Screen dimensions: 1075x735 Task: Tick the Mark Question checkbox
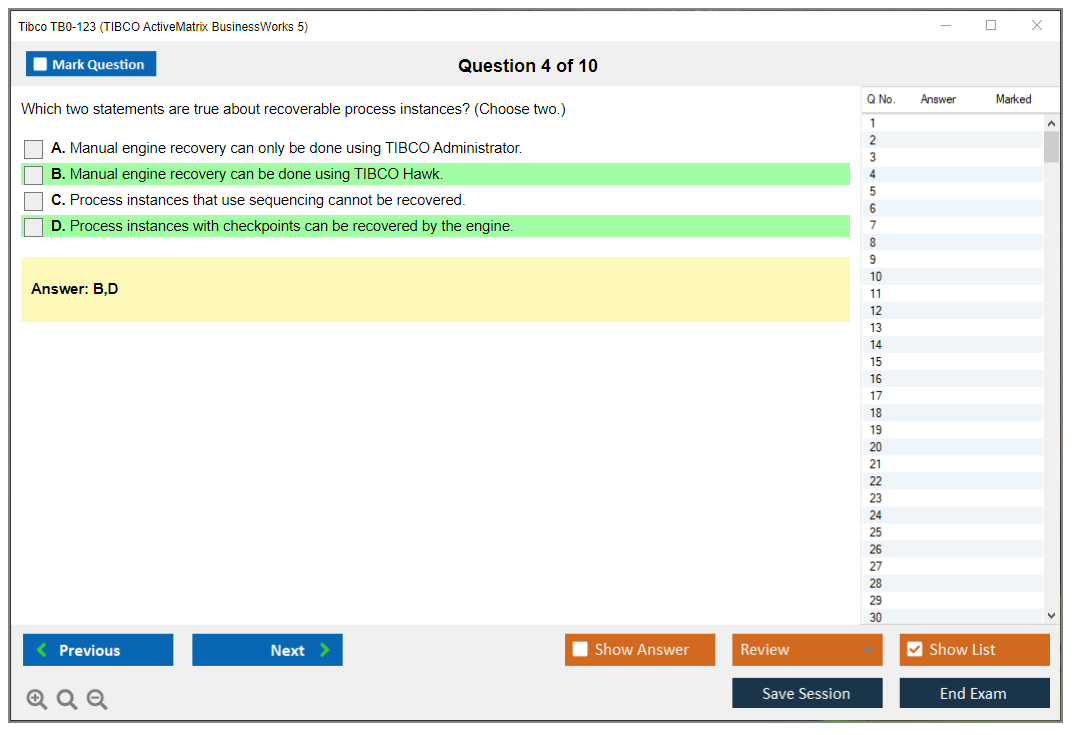click(x=41, y=65)
